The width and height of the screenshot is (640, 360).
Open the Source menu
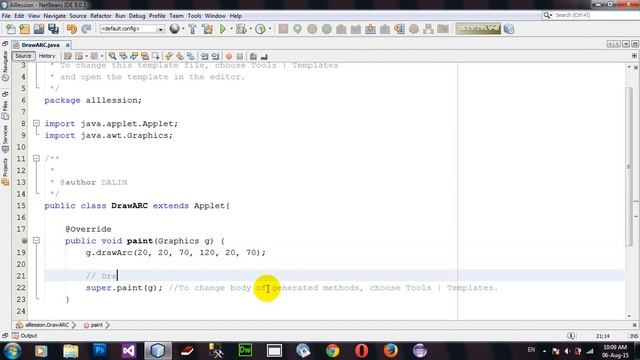(x=78, y=16)
